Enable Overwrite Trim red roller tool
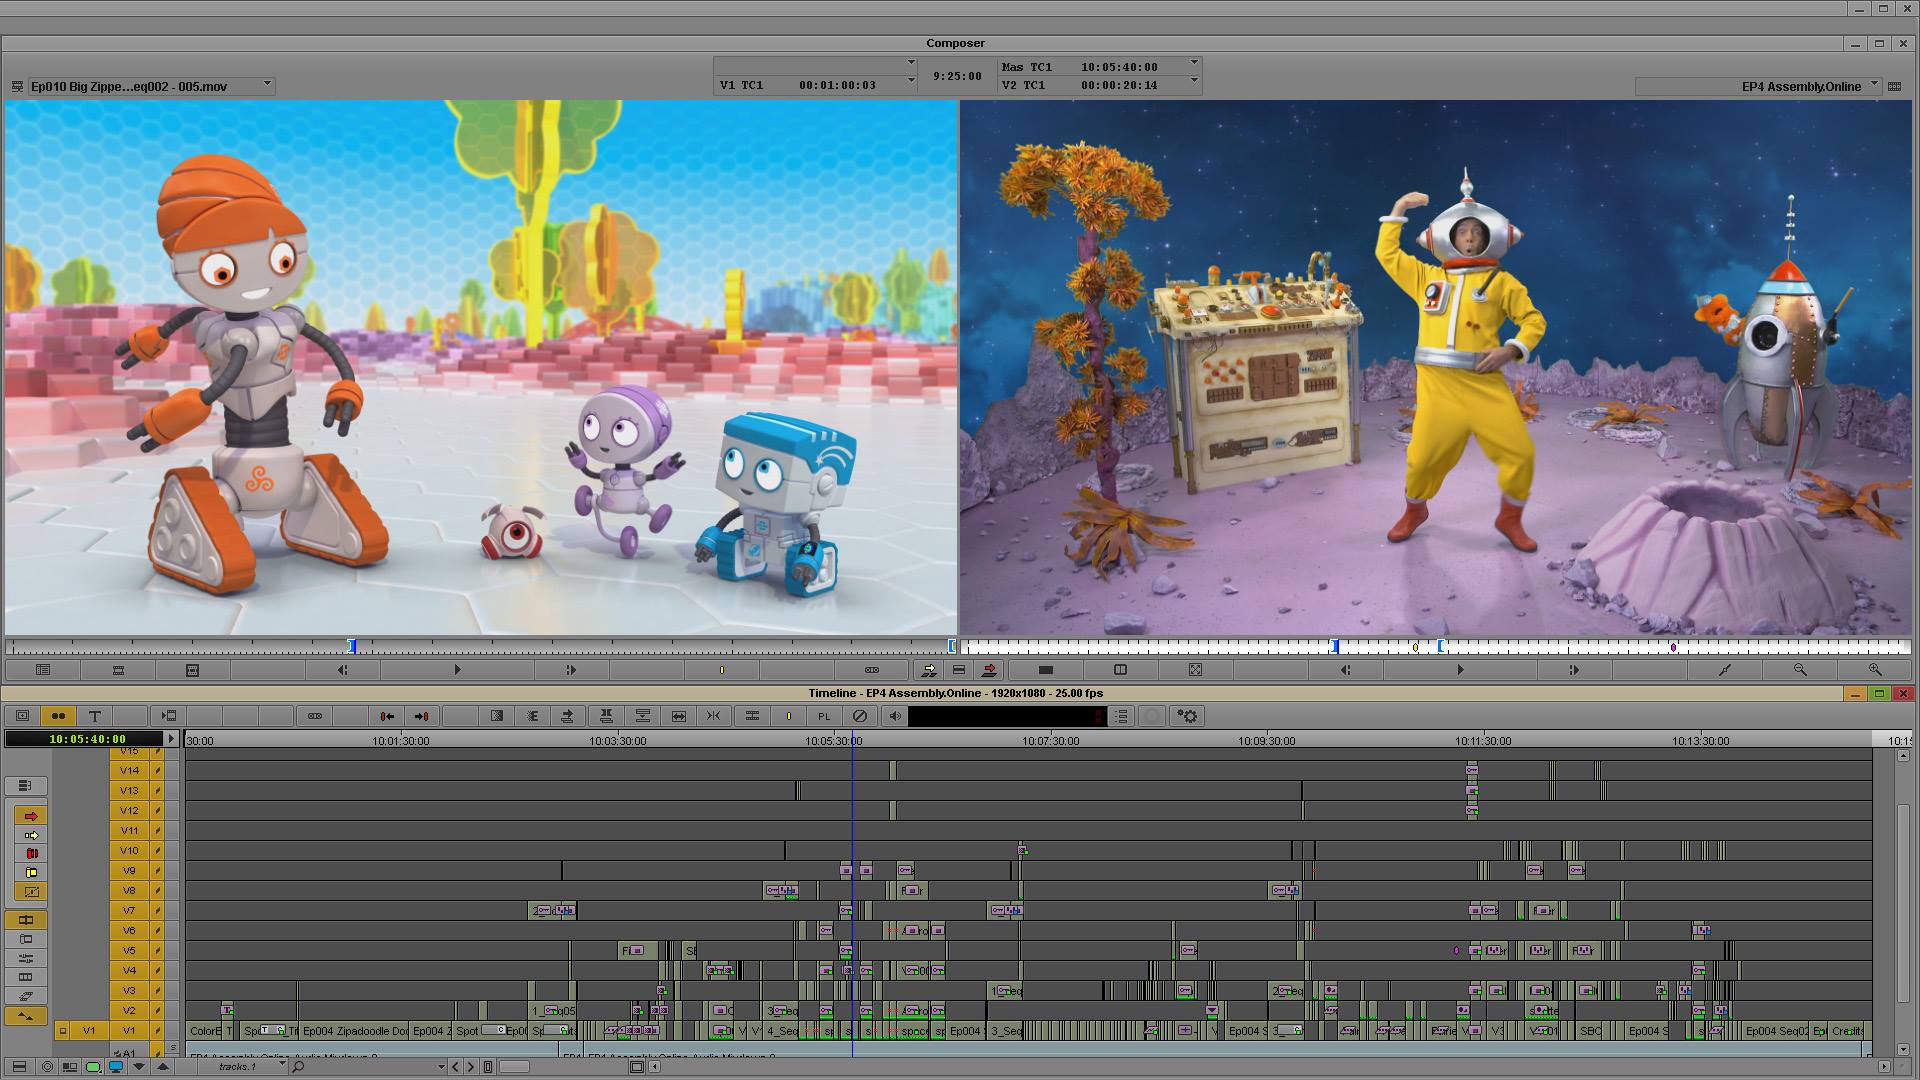 click(x=30, y=854)
